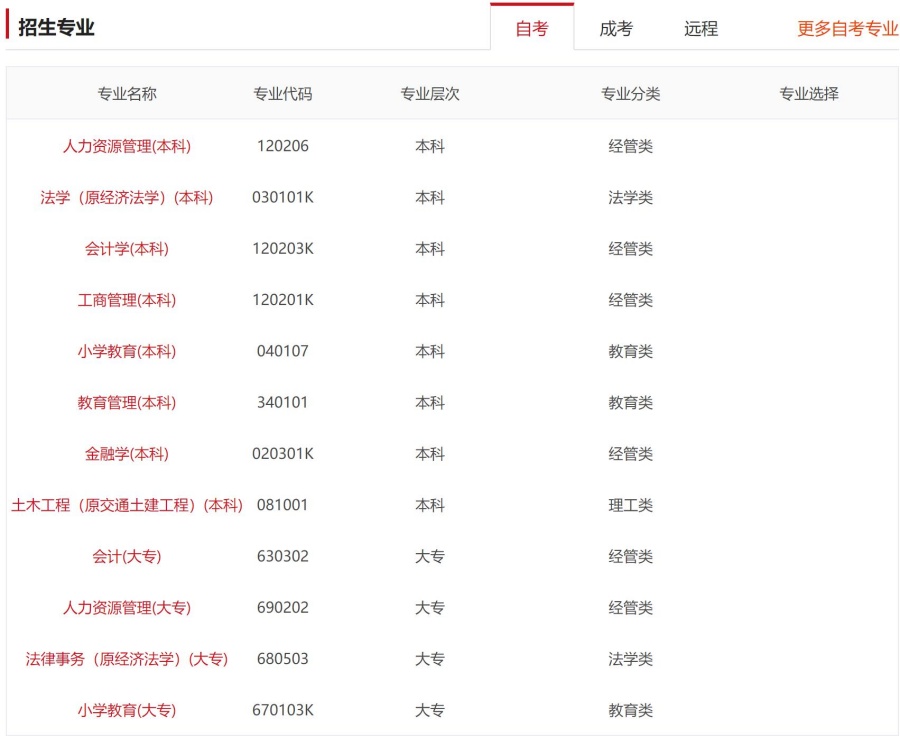Select major code 630302

click(x=283, y=556)
